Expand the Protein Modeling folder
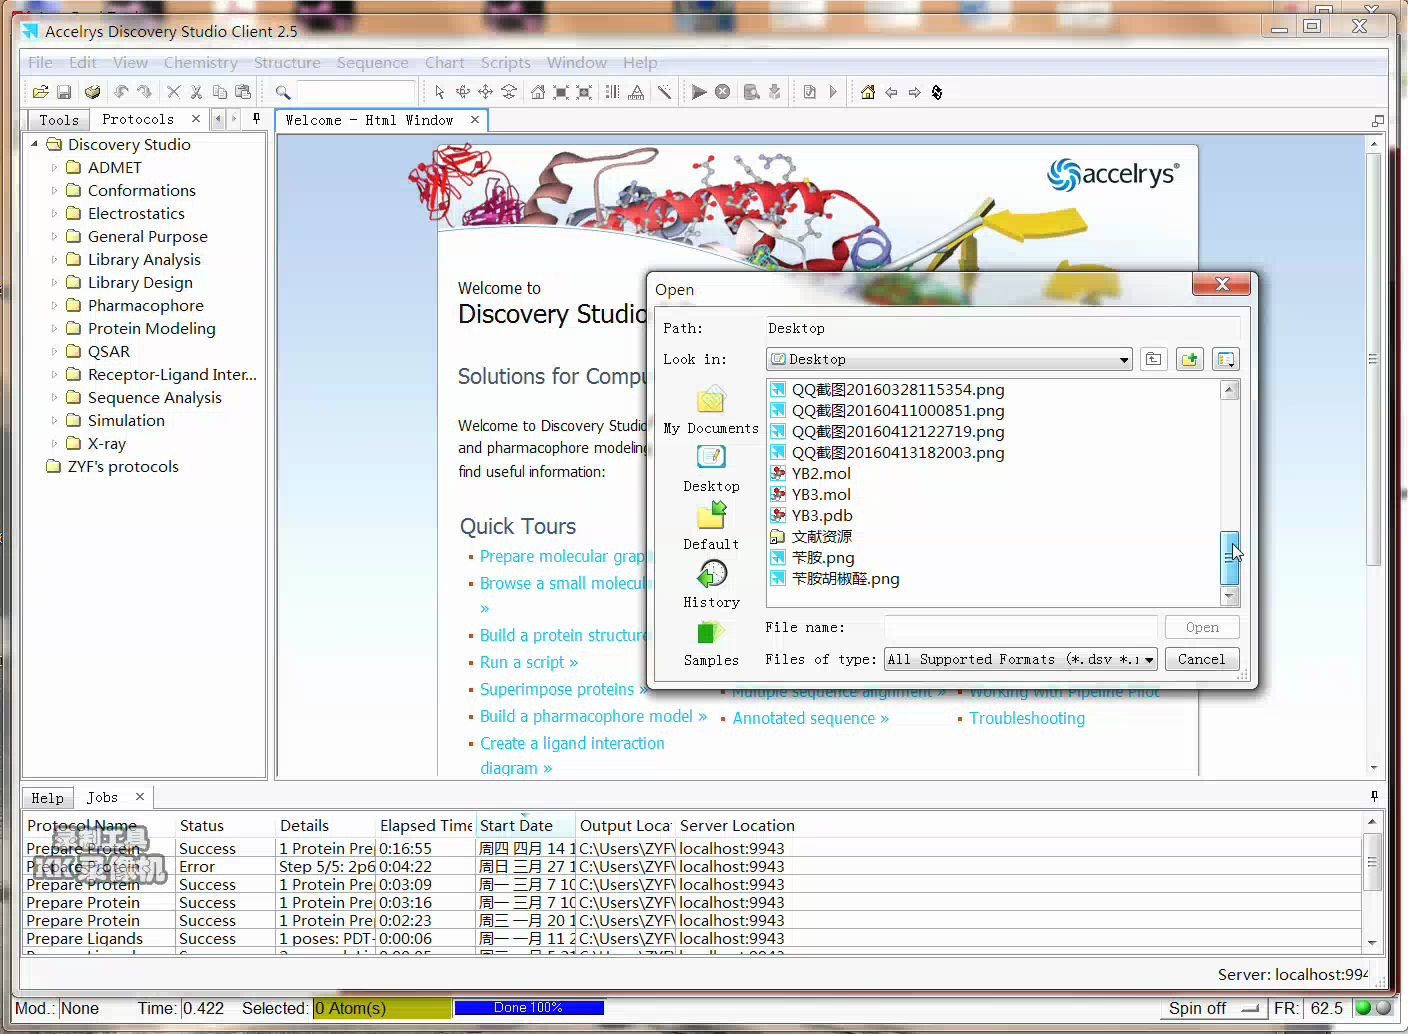The width and height of the screenshot is (1408, 1034). click(x=54, y=328)
